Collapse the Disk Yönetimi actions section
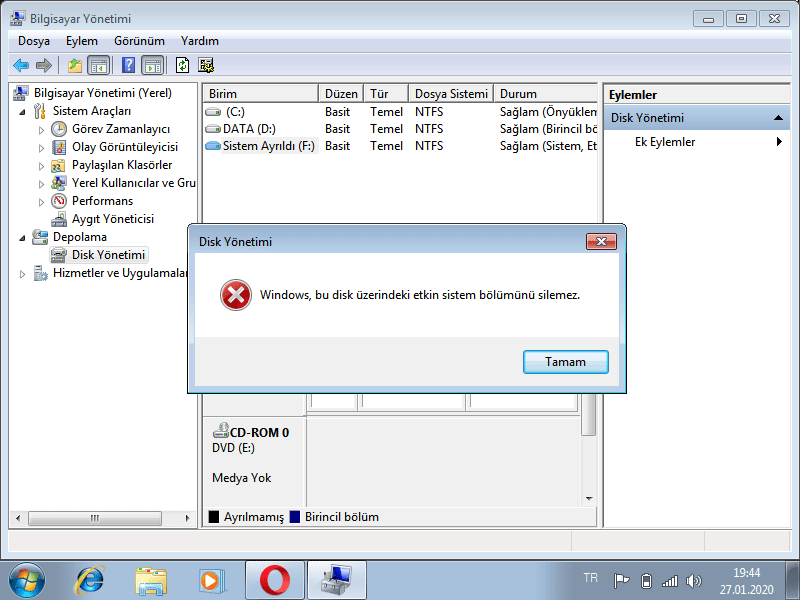The image size is (800, 600). pyautogui.click(x=778, y=118)
